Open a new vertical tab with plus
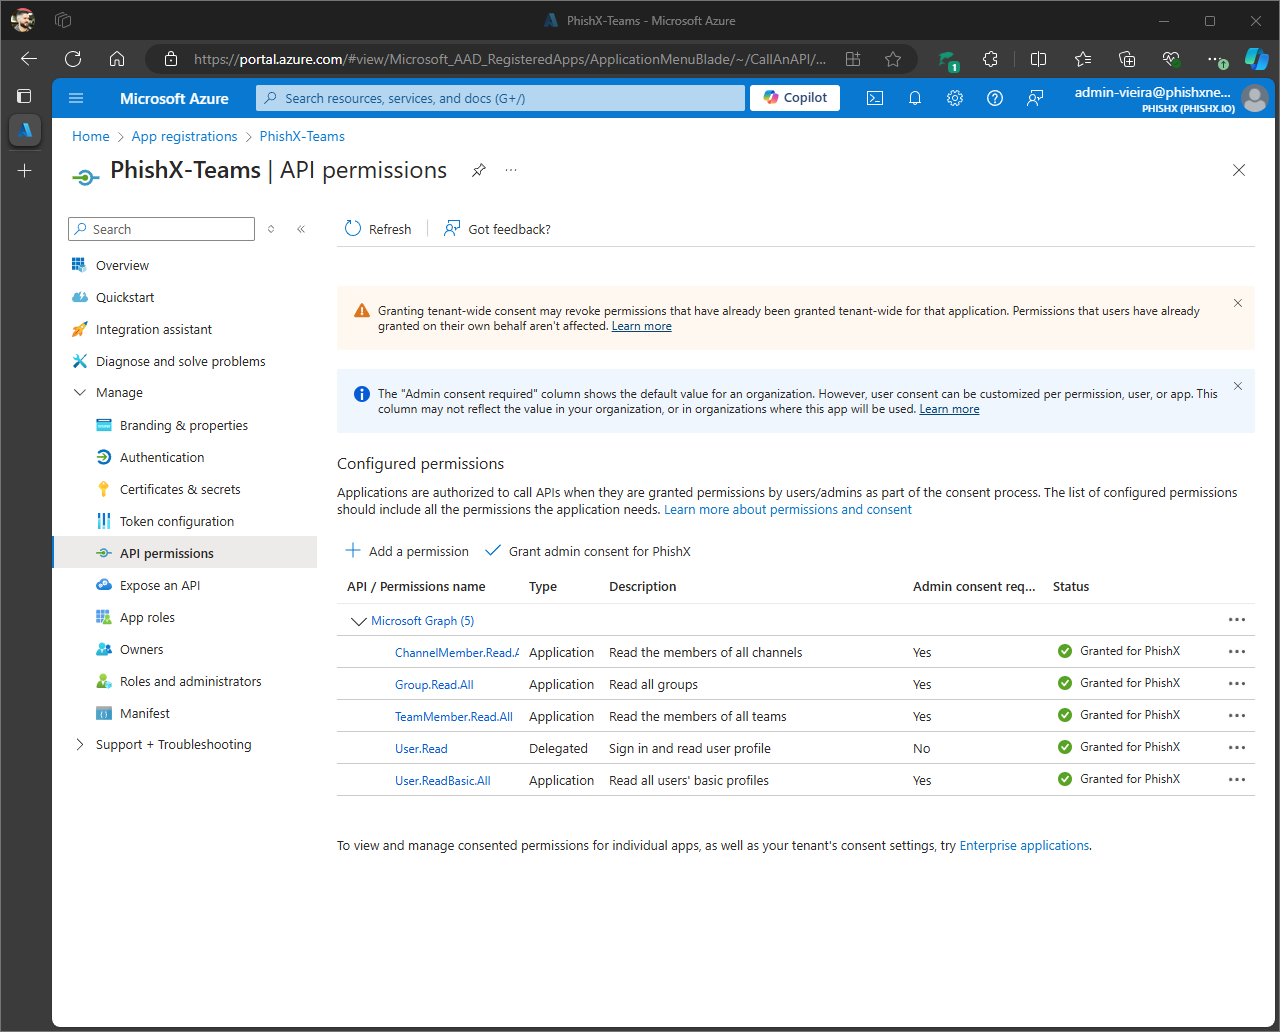The height and width of the screenshot is (1032, 1280). tap(25, 171)
